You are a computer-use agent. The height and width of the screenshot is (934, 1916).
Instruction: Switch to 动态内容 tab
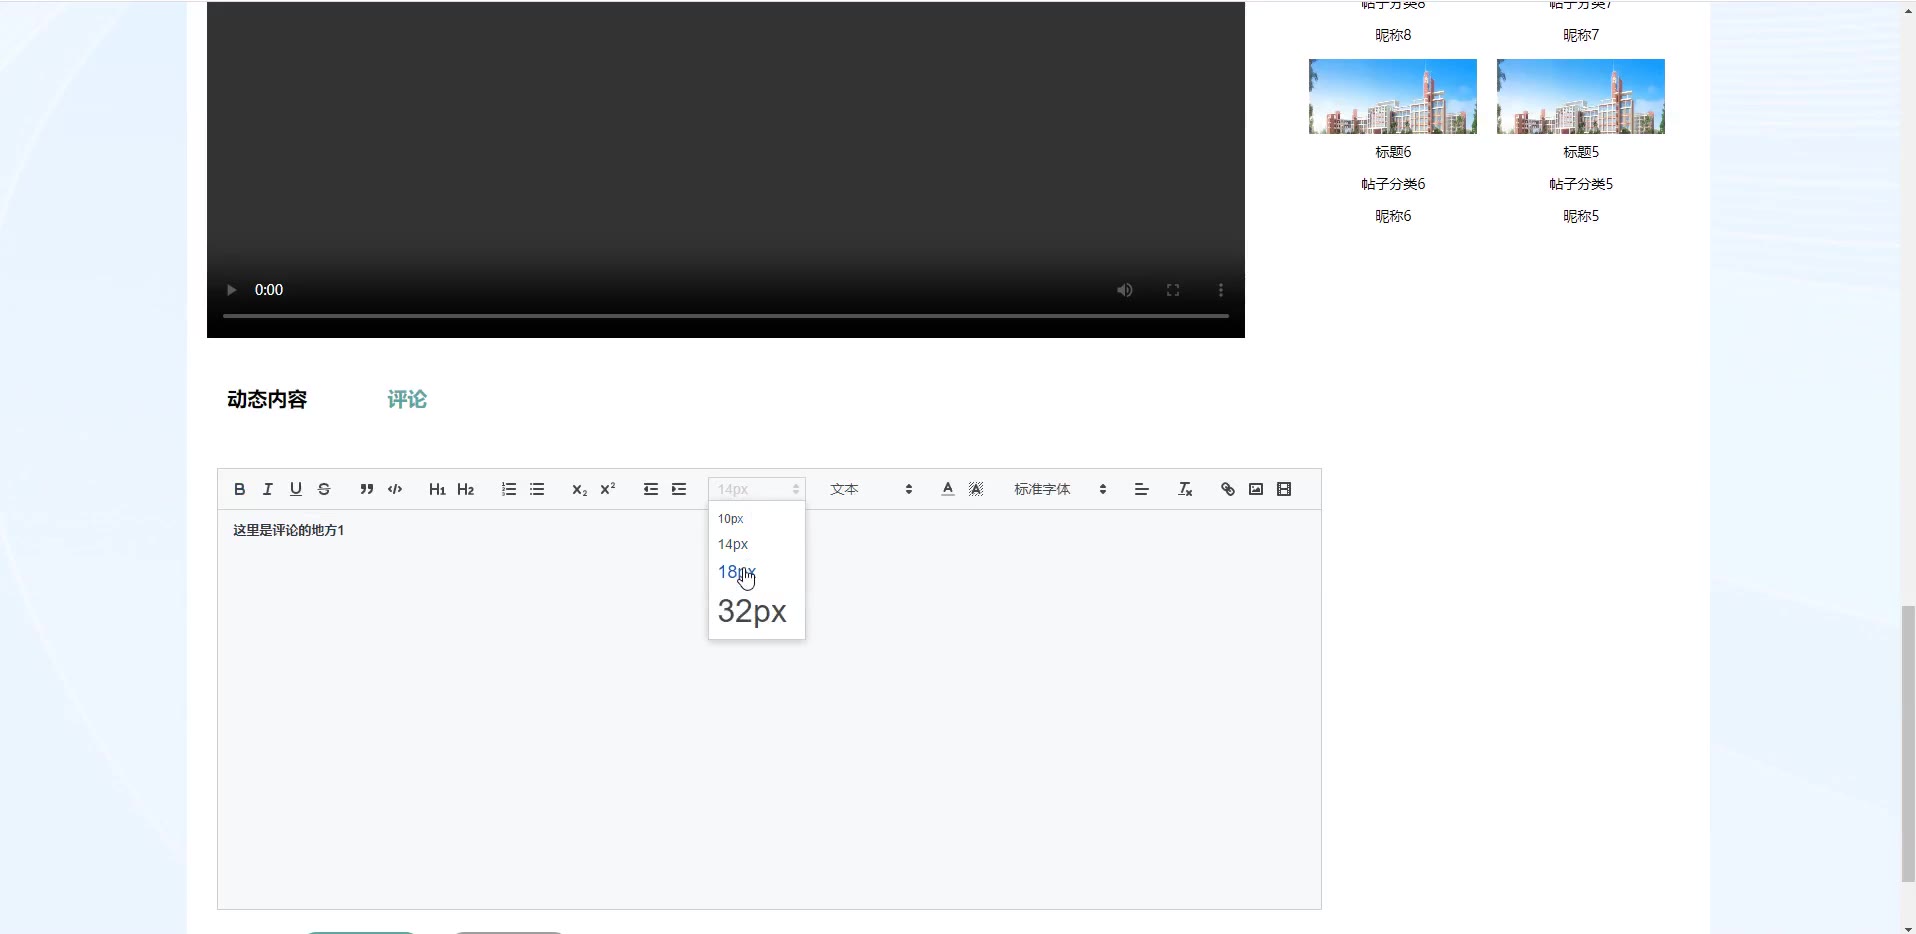[x=267, y=399]
